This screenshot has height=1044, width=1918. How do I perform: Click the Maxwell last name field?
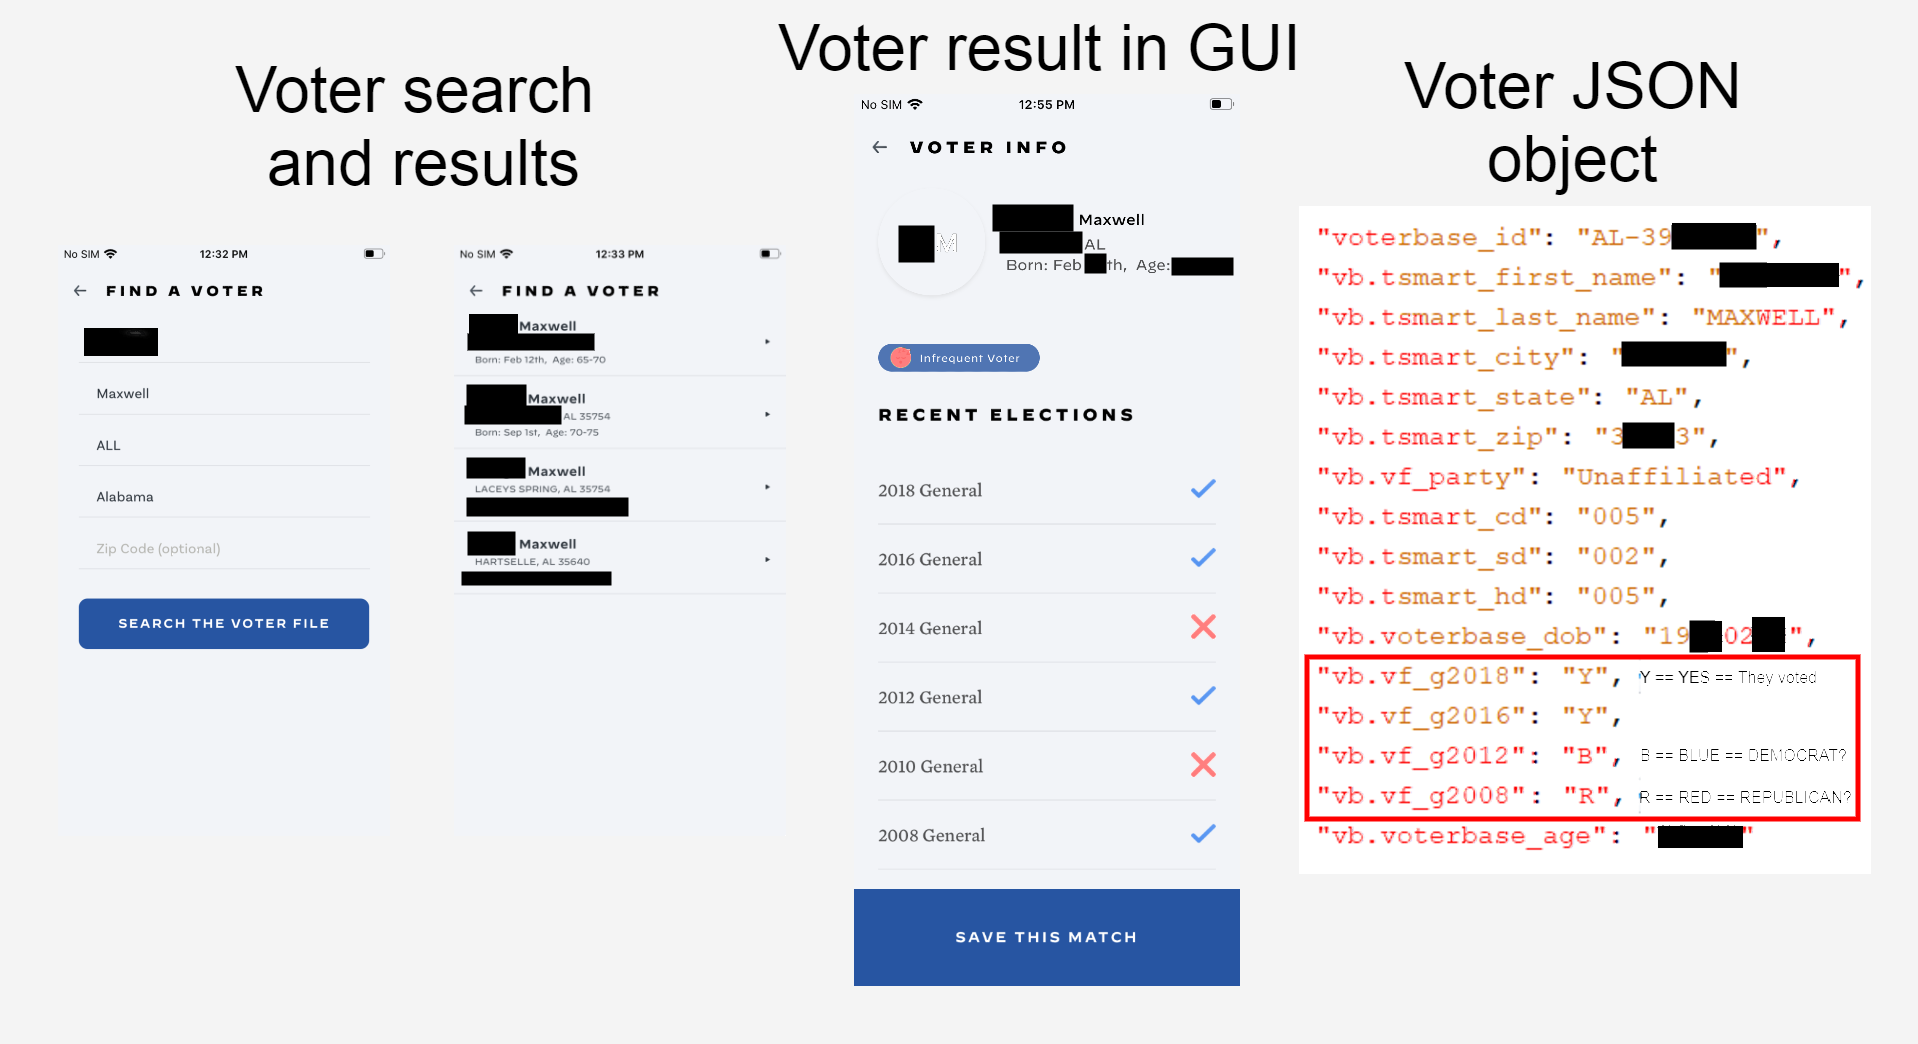coord(224,393)
